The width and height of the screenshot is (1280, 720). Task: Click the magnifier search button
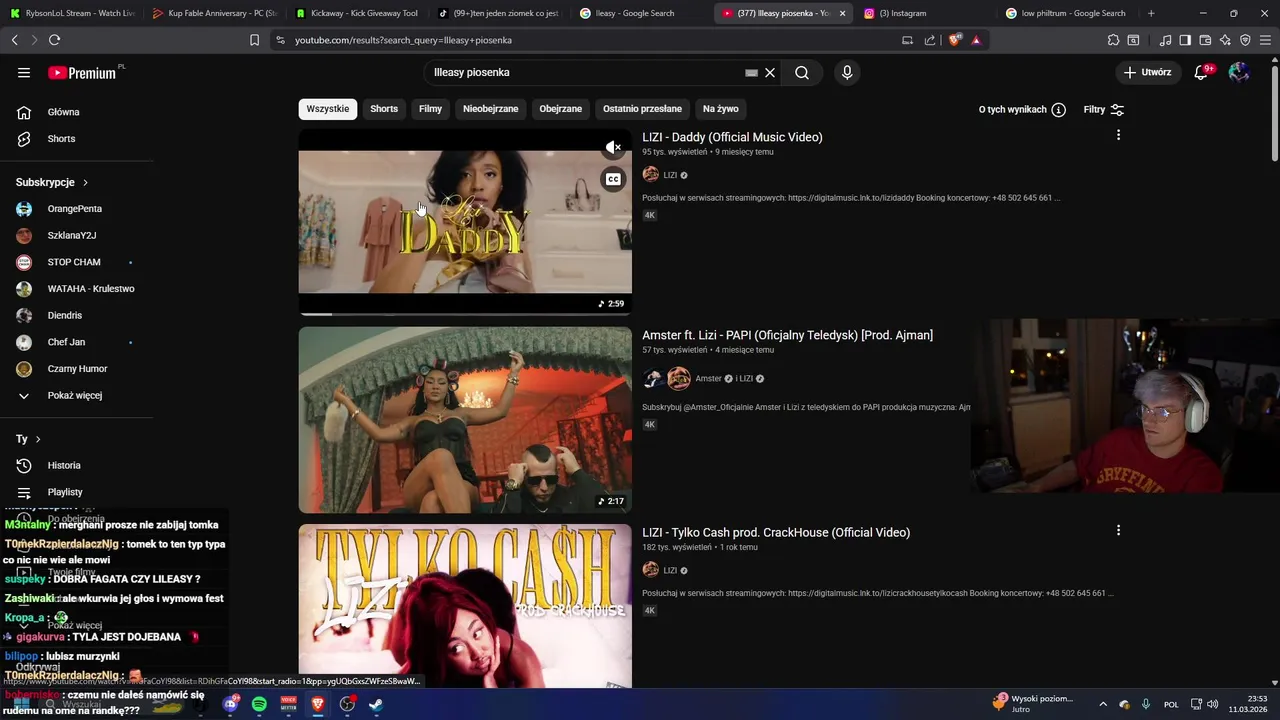pyautogui.click(x=802, y=72)
